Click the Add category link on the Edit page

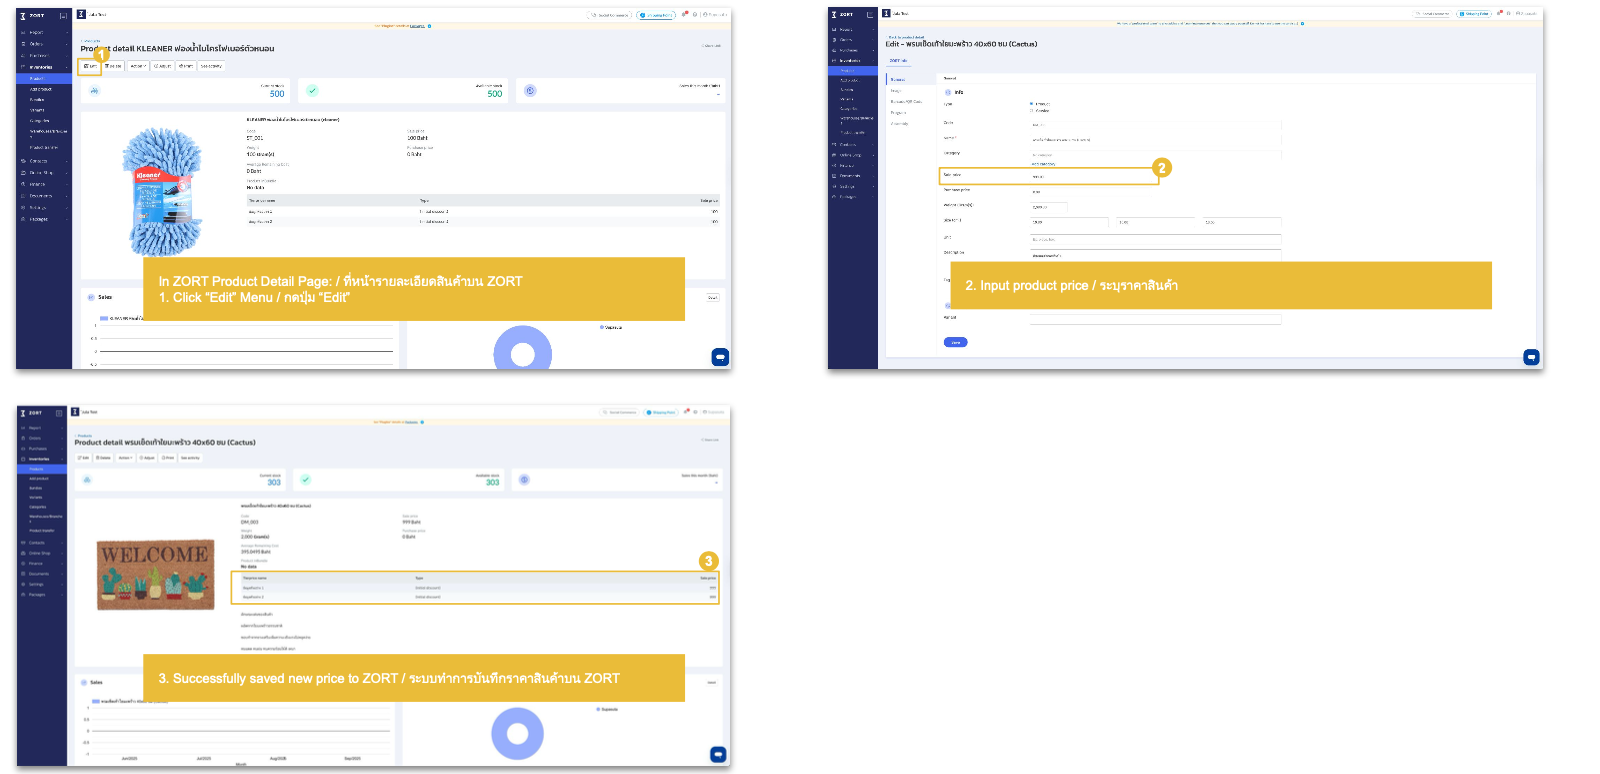1044,164
